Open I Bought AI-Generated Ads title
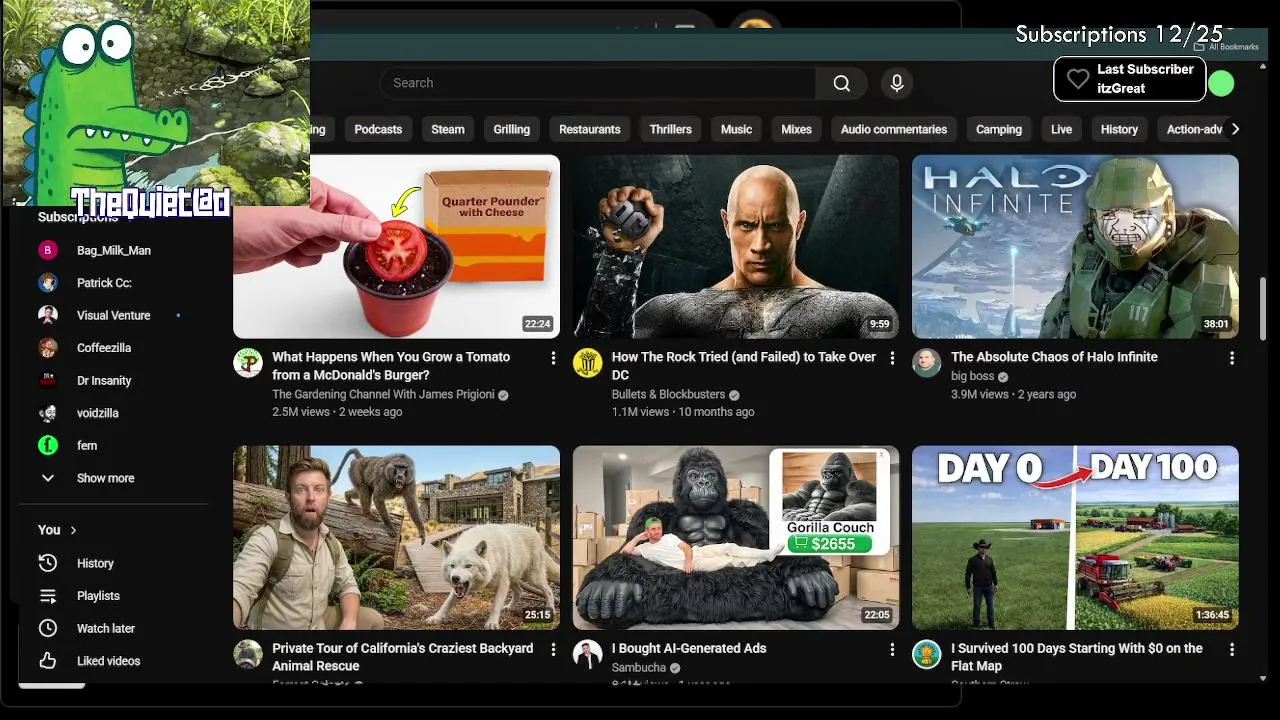This screenshot has height=720, width=1280. 689,648
